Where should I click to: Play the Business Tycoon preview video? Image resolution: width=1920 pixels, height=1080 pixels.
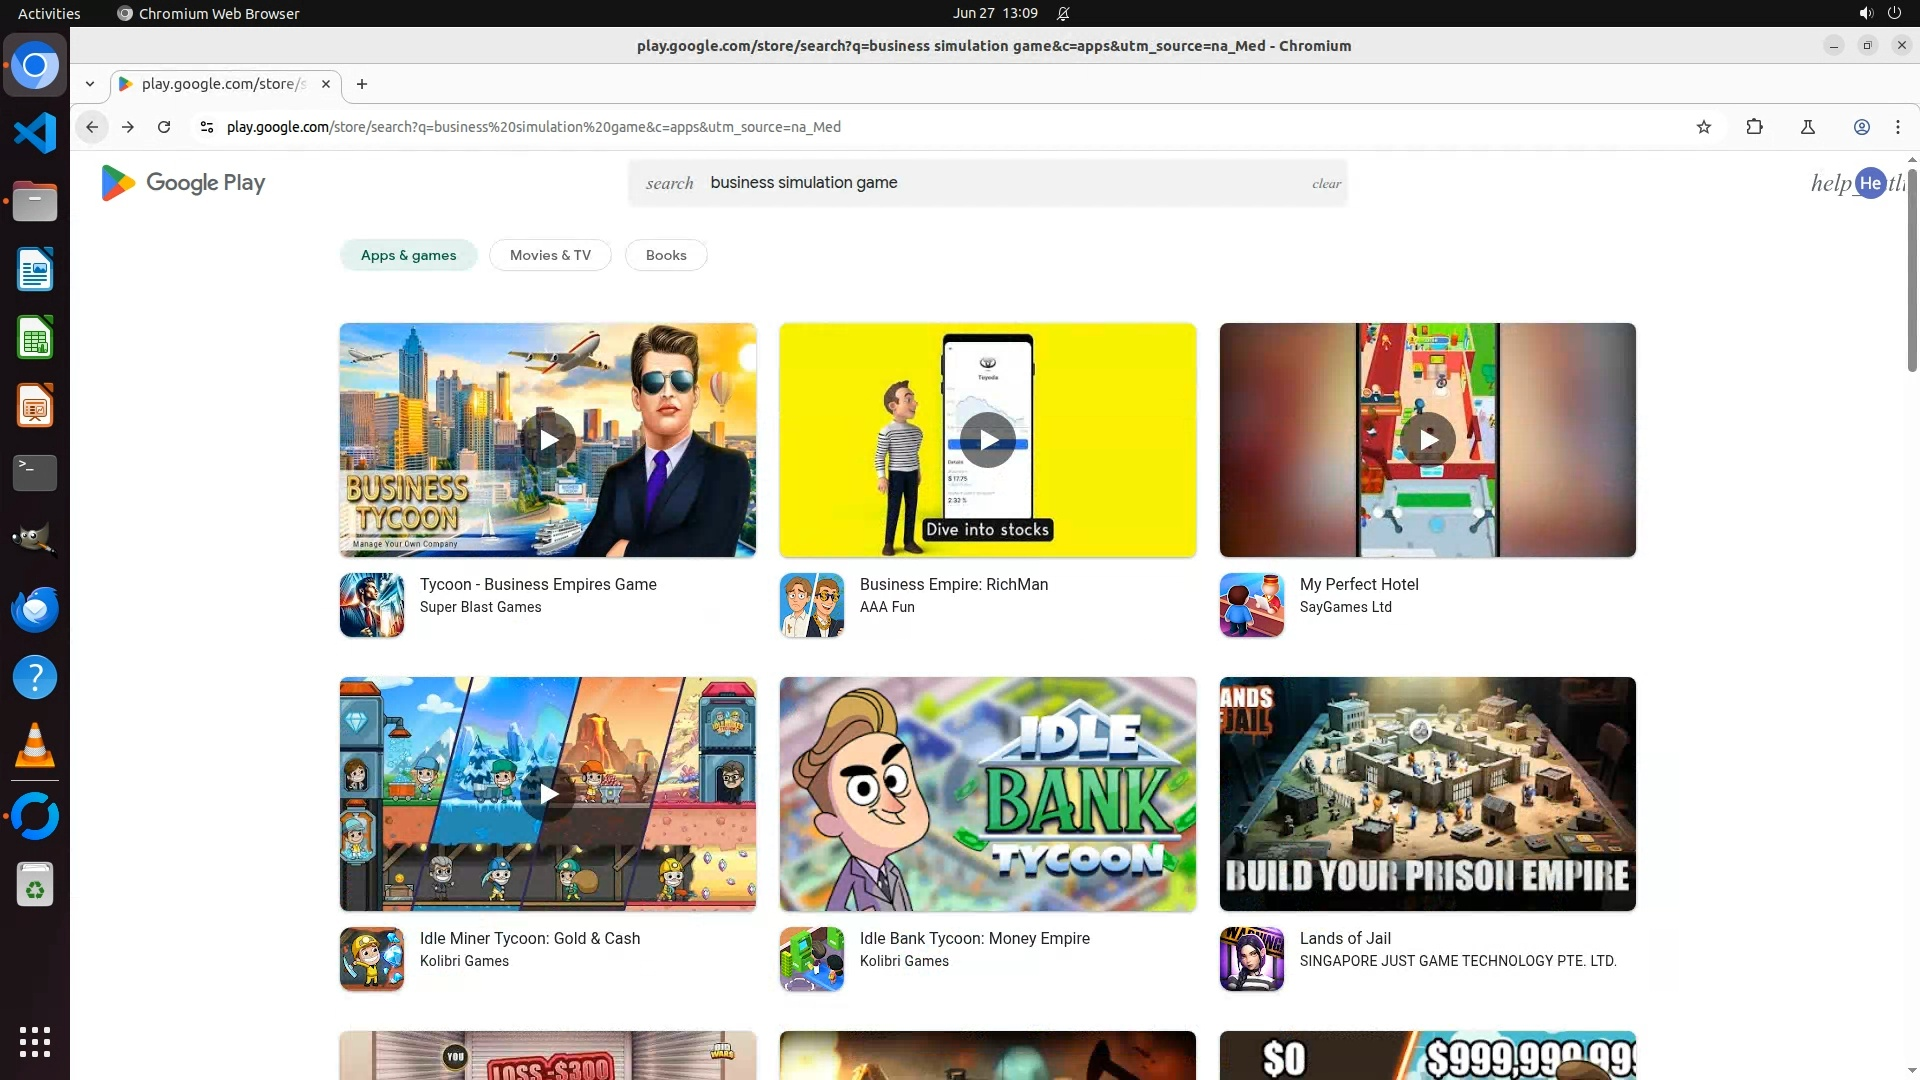548,439
